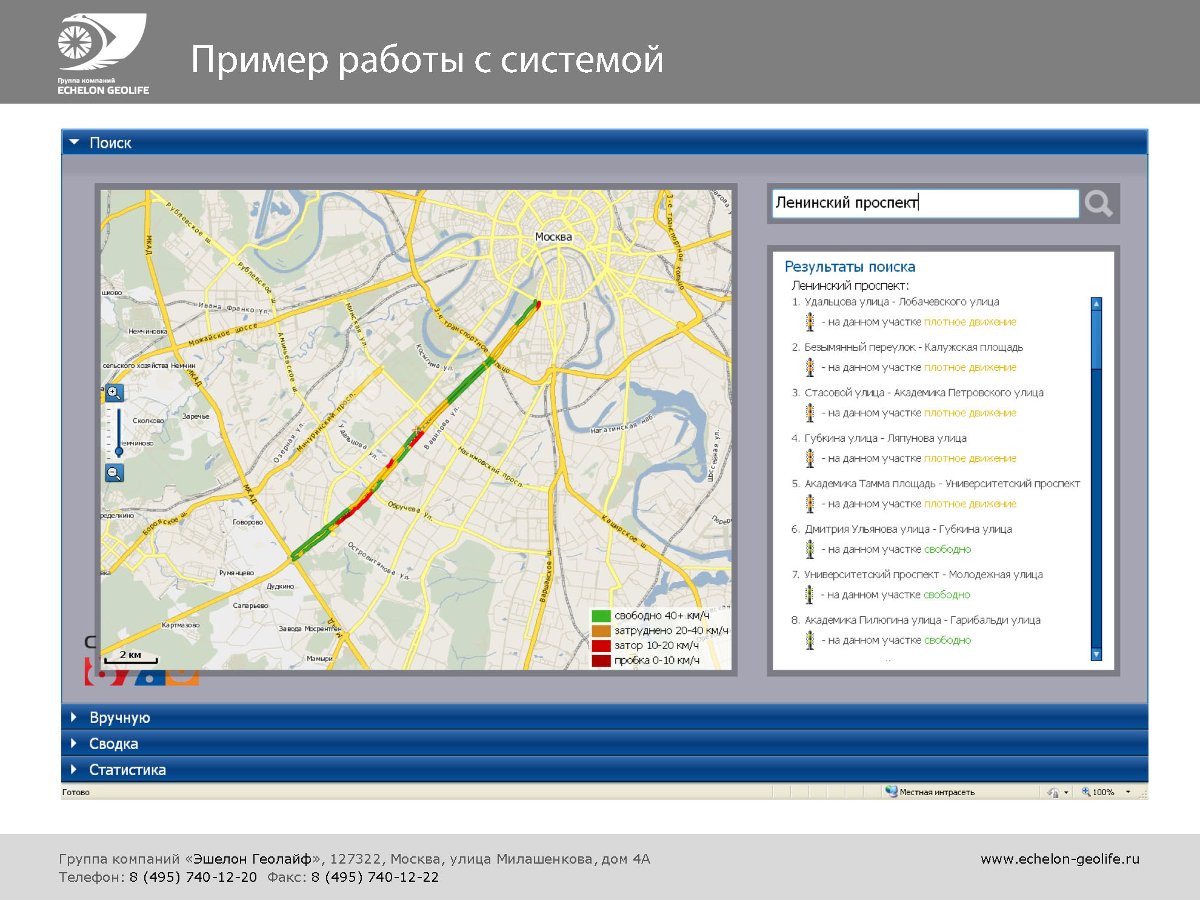Screen dimensions: 1200x900
Task: Click the Местная интрасеть network icon
Action: [890, 792]
